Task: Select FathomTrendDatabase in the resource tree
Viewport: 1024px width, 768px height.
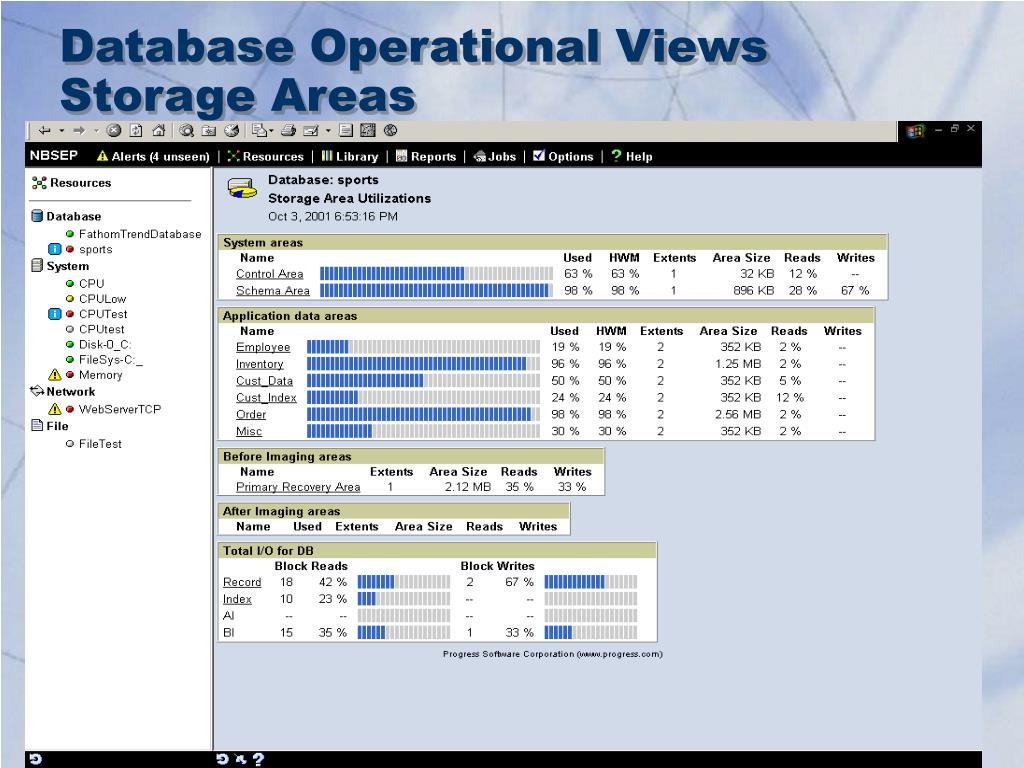Action: 140,234
